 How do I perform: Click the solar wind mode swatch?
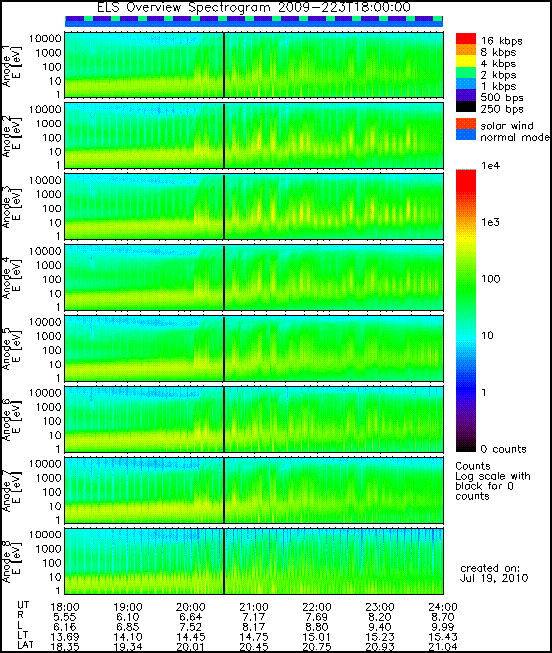tap(465, 124)
